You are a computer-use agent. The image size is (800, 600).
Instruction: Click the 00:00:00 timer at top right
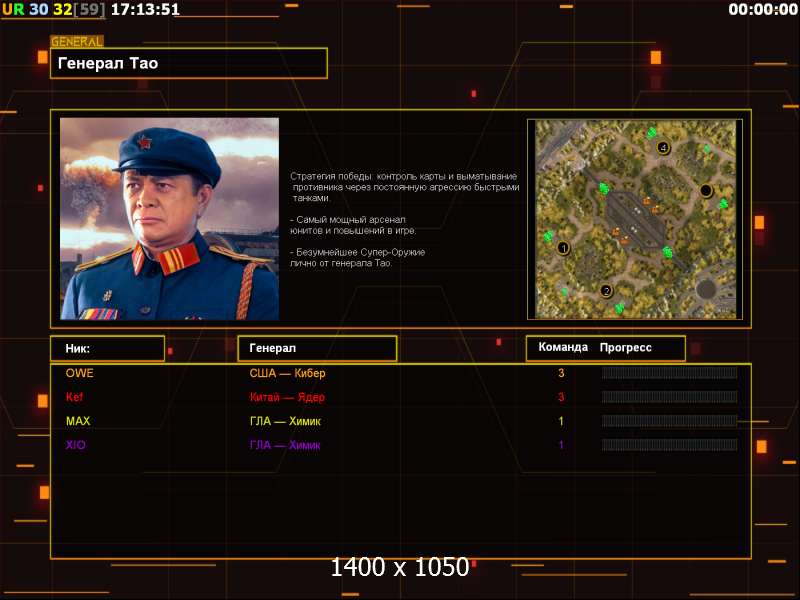761,10
